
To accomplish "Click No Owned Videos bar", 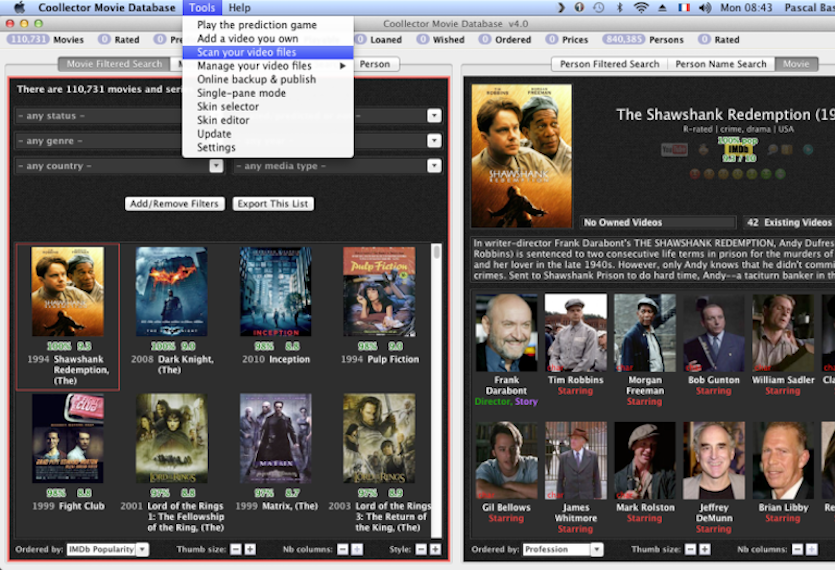I will click(657, 222).
